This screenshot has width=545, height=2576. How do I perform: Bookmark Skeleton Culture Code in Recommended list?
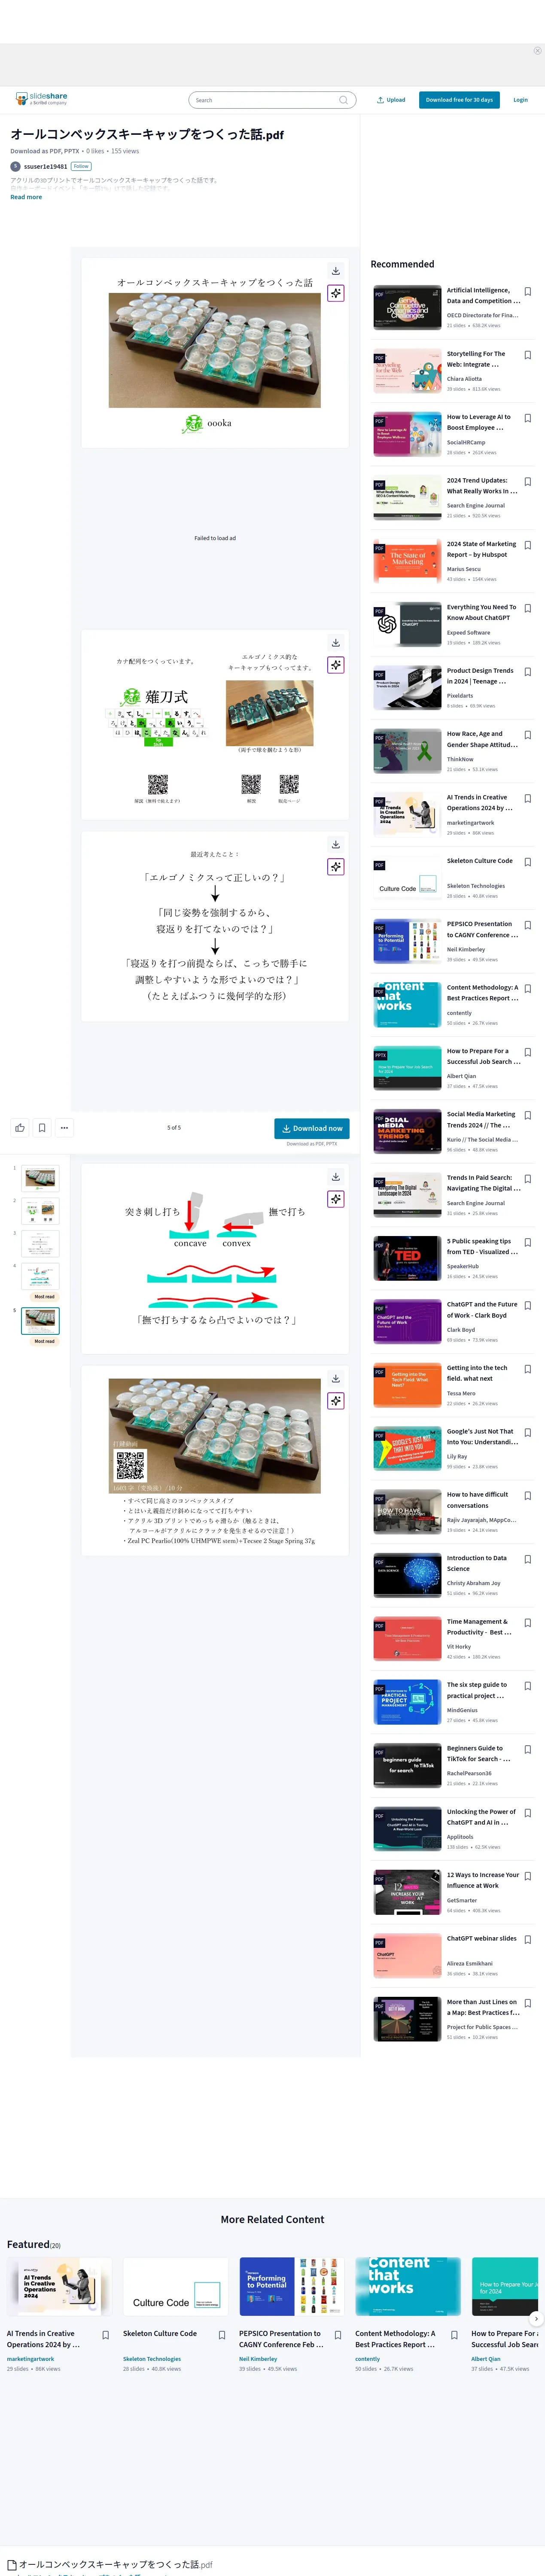coord(528,862)
